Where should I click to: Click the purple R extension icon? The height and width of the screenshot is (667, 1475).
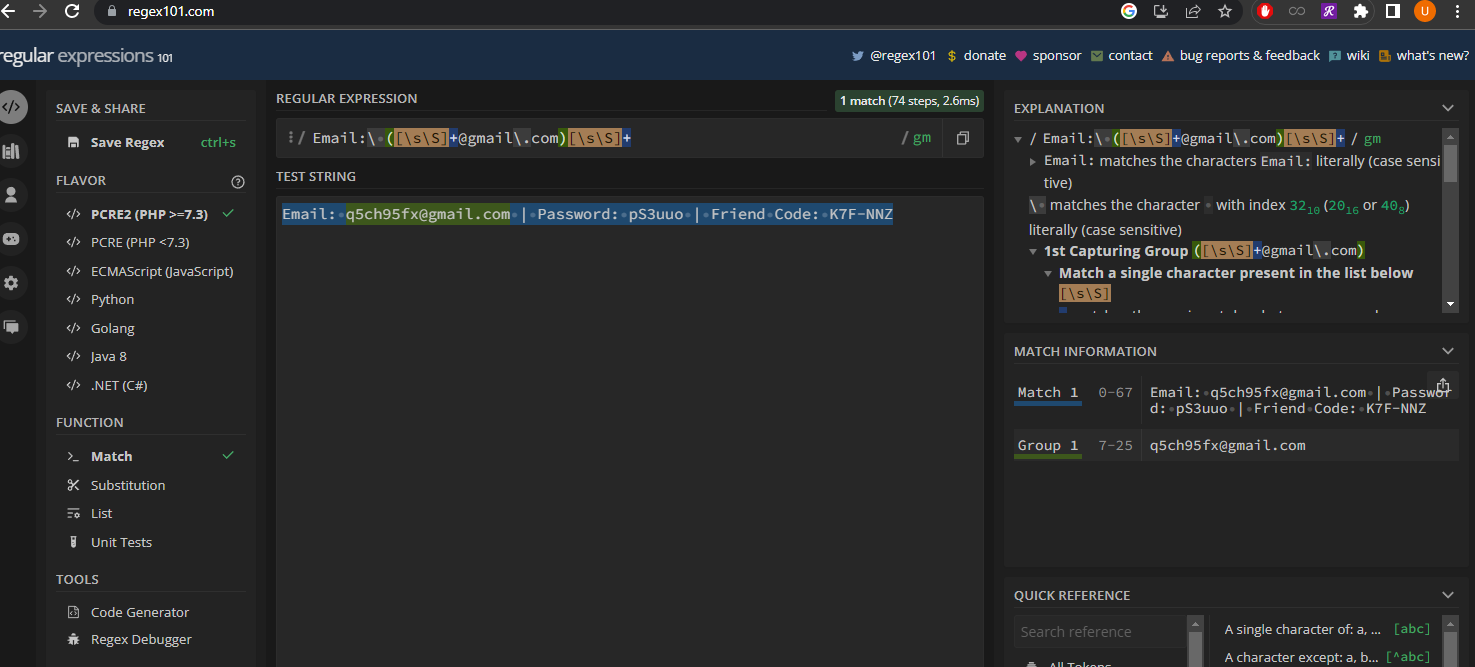click(x=1329, y=11)
